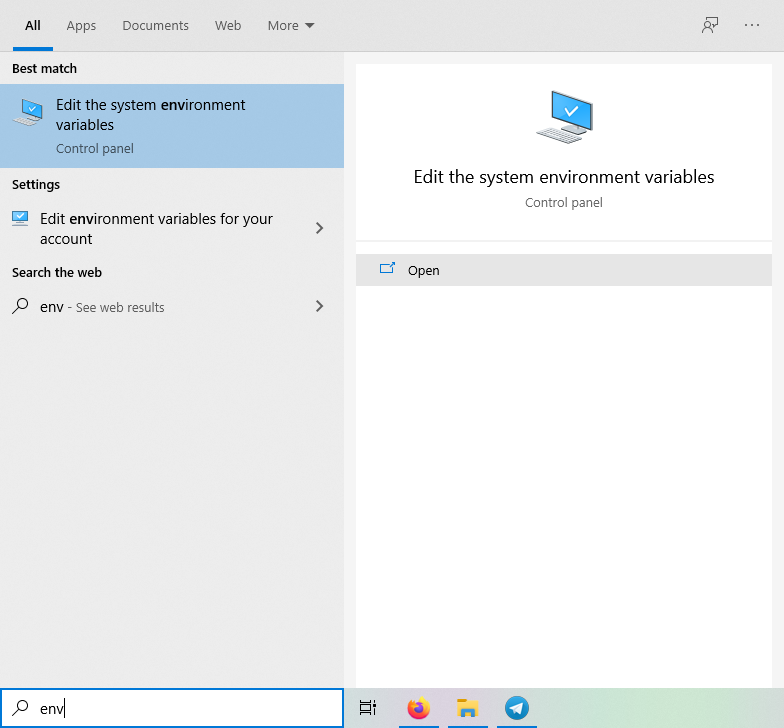
Task: Launch Firefox from the taskbar
Action: coord(418,708)
